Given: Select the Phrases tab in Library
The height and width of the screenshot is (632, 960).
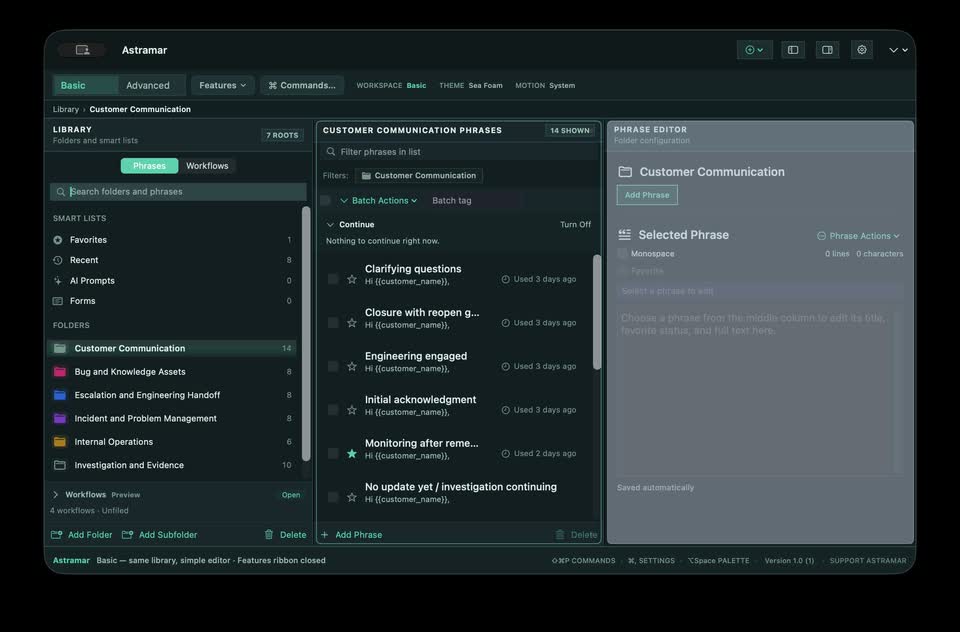Looking at the screenshot, I should point(149,166).
